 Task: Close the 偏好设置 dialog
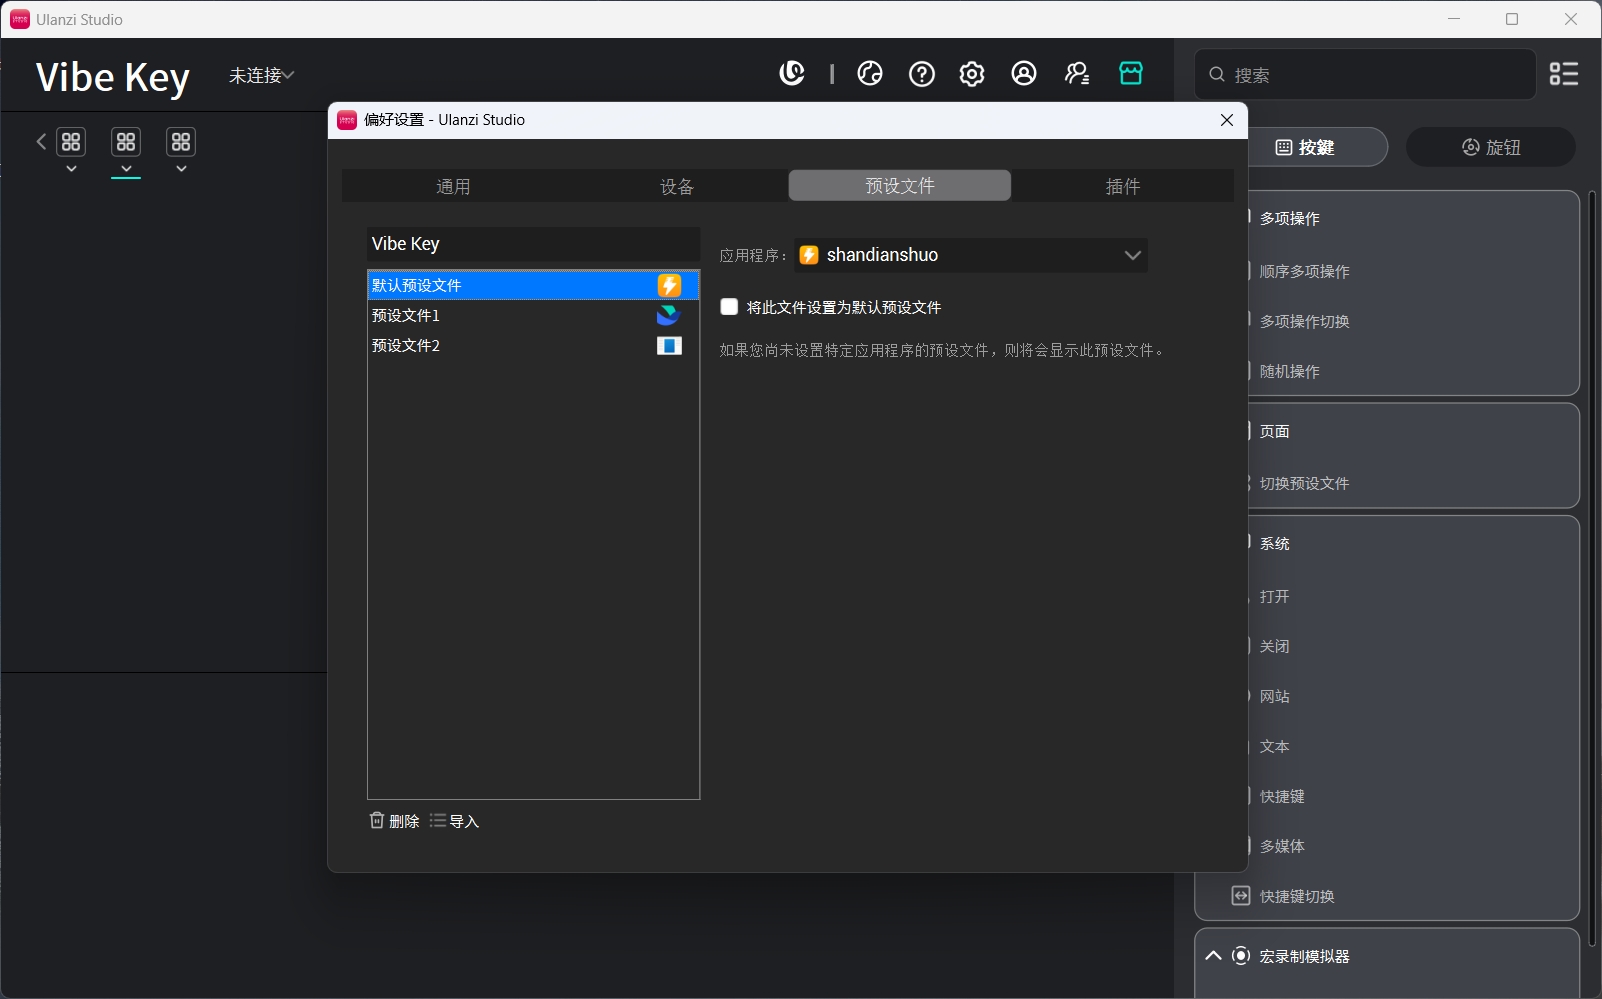click(1227, 120)
